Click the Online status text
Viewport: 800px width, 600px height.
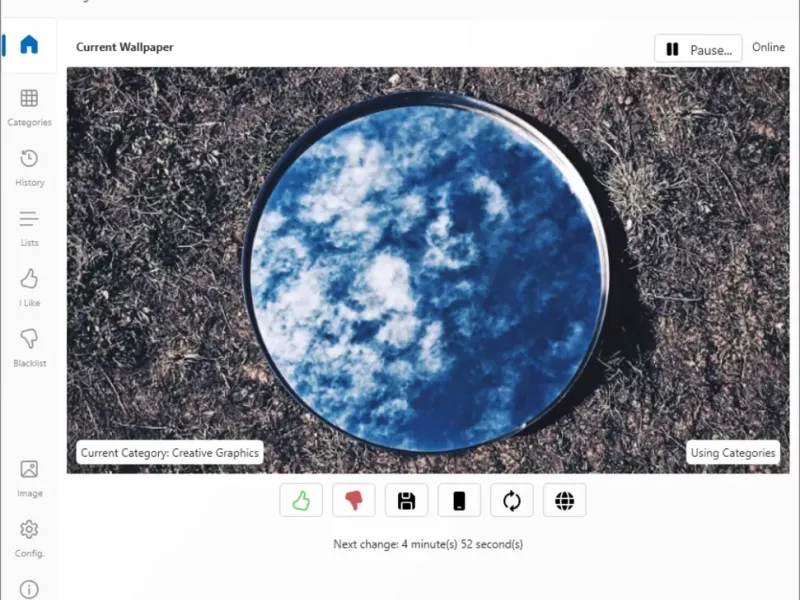click(x=768, y=47)
